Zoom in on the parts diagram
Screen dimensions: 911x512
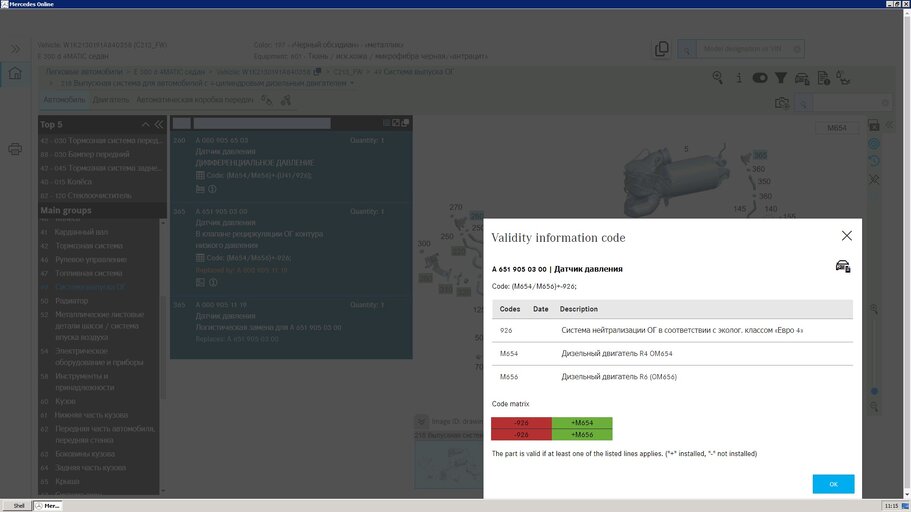[x=874, y=309]
